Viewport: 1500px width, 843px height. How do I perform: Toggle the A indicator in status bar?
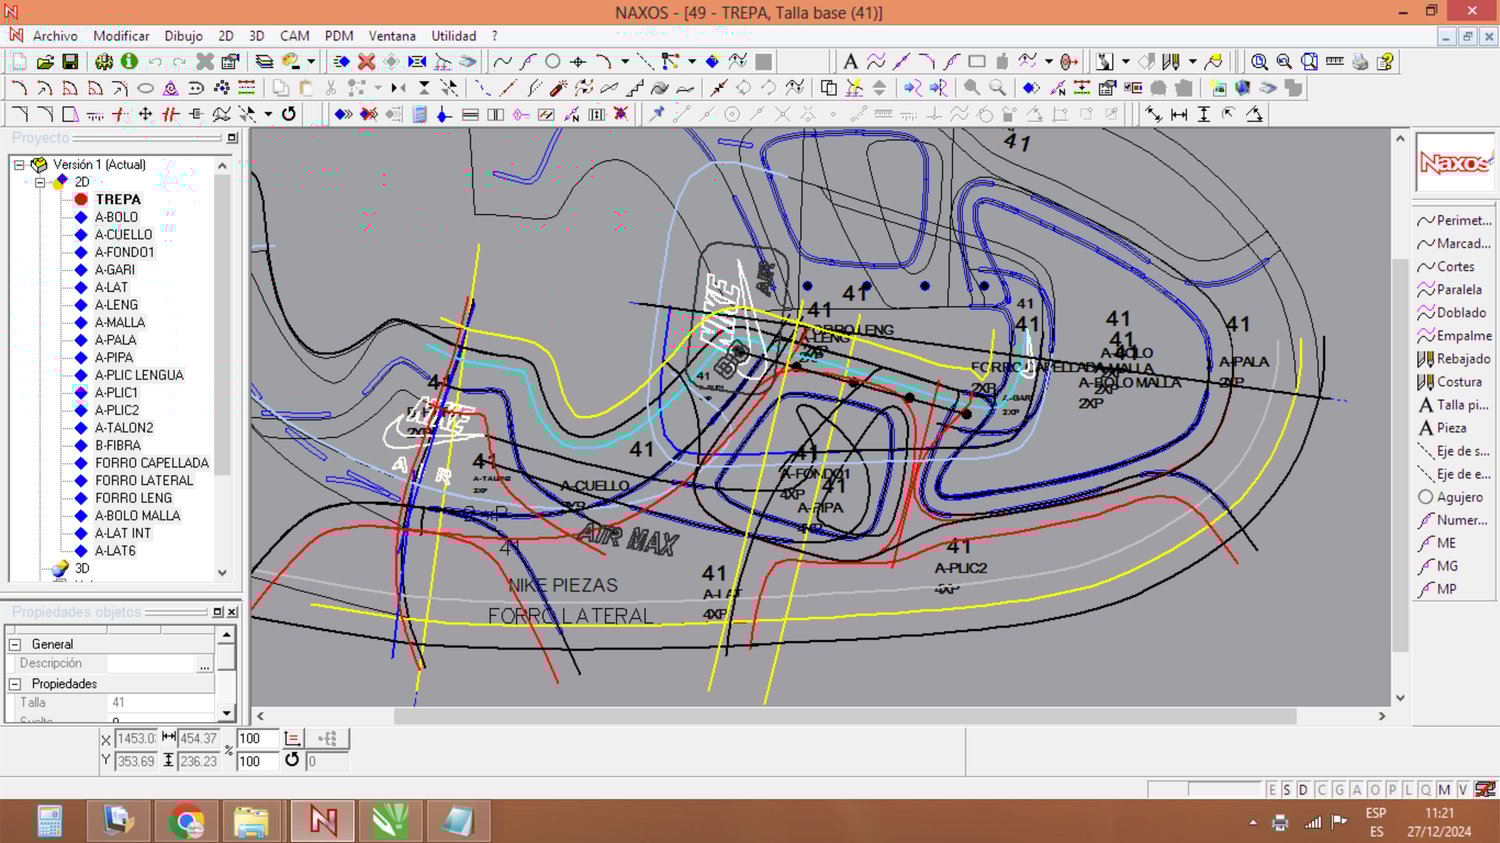pyautogui.click(x=1357, y=790)
